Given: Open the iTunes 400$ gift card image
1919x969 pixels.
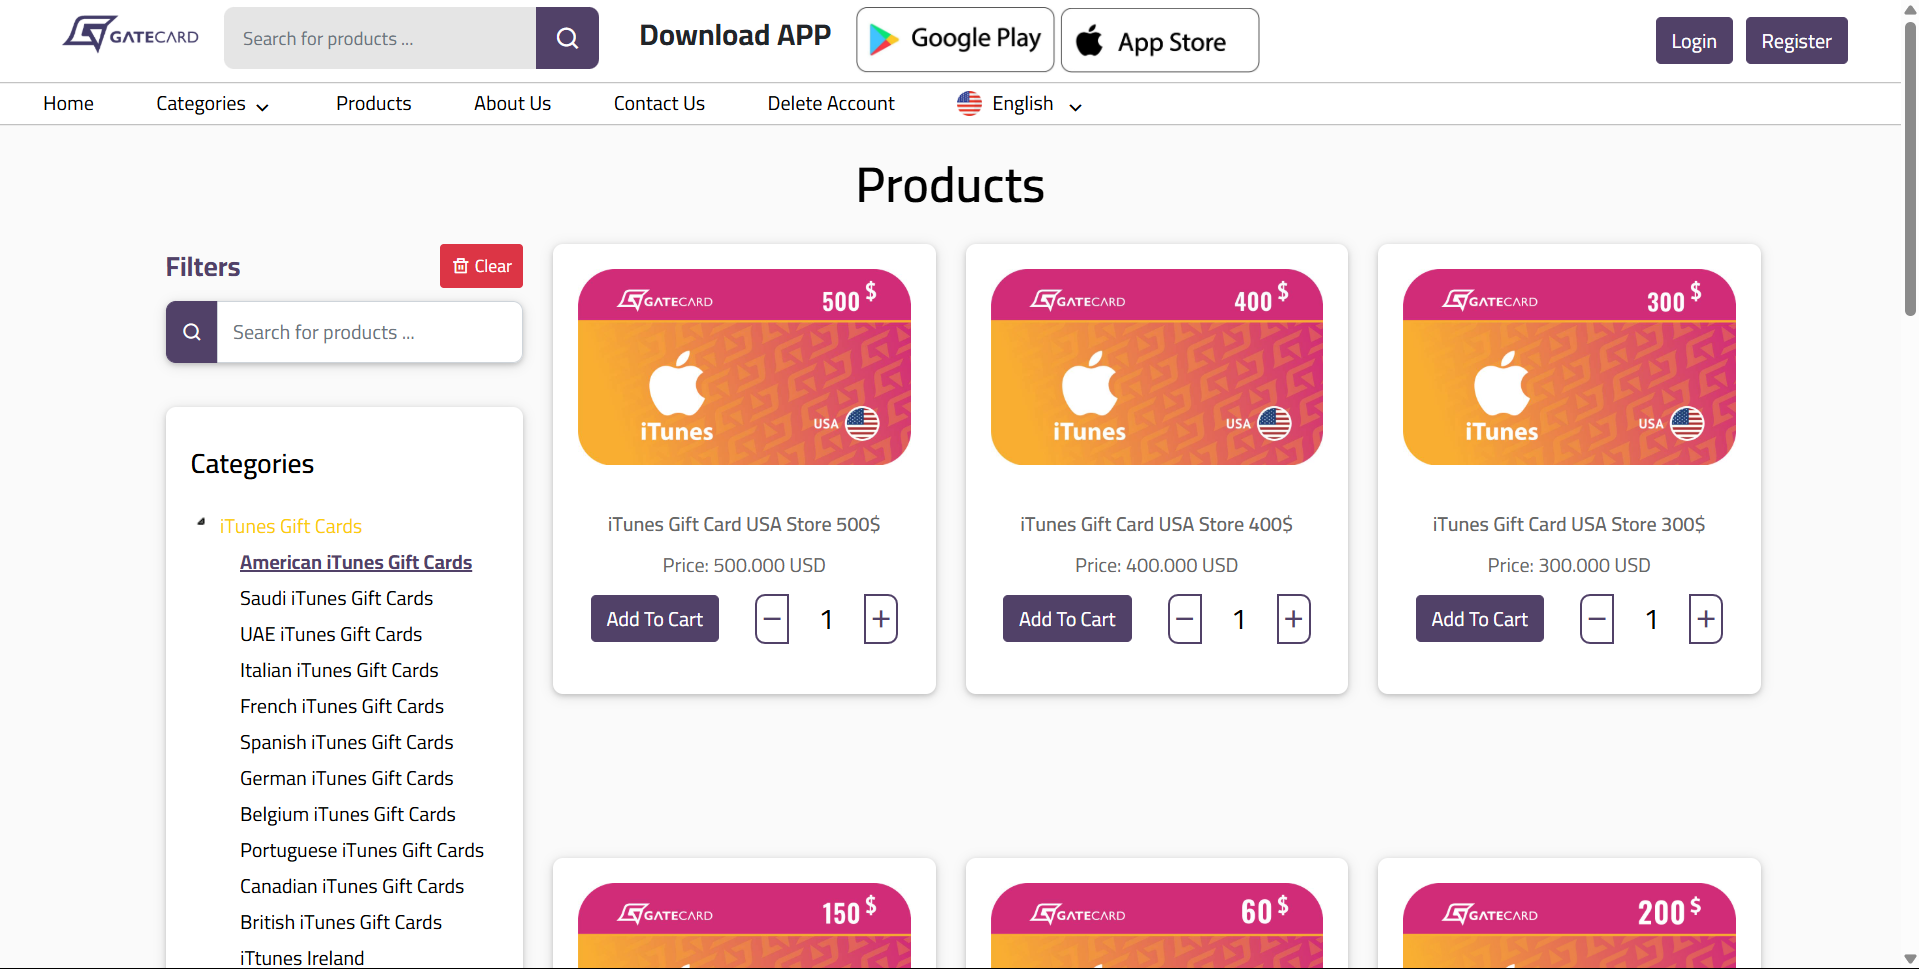Looking at the screenshot, I should coord(1157,367).
